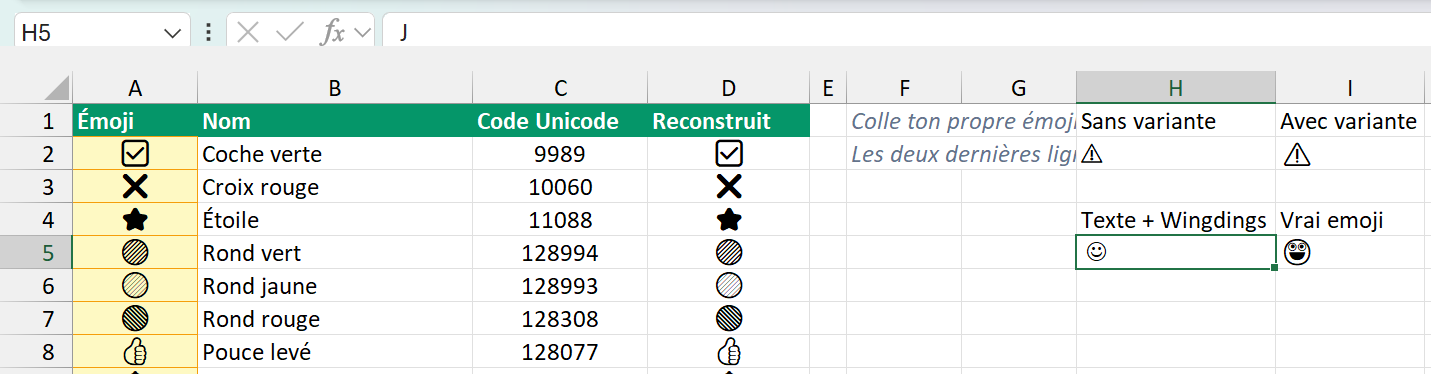Select the grinning emoji under Vrai emoji
The image size is (1431, 374).
[x=1296, y=253]
